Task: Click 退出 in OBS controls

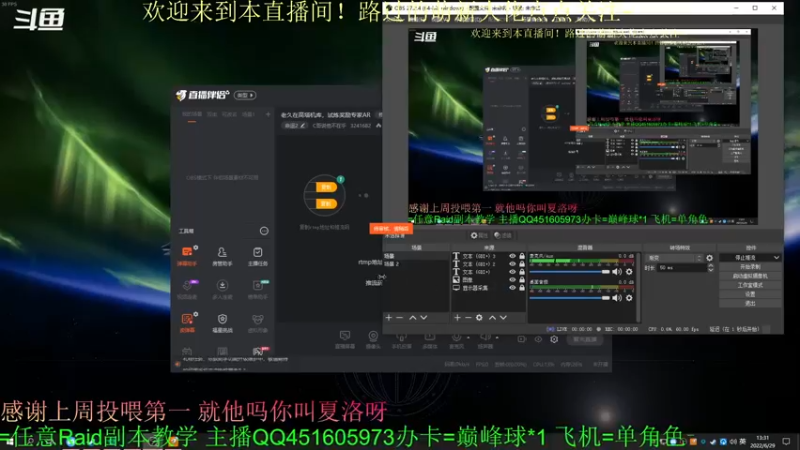Action: [x=750, y=304]
